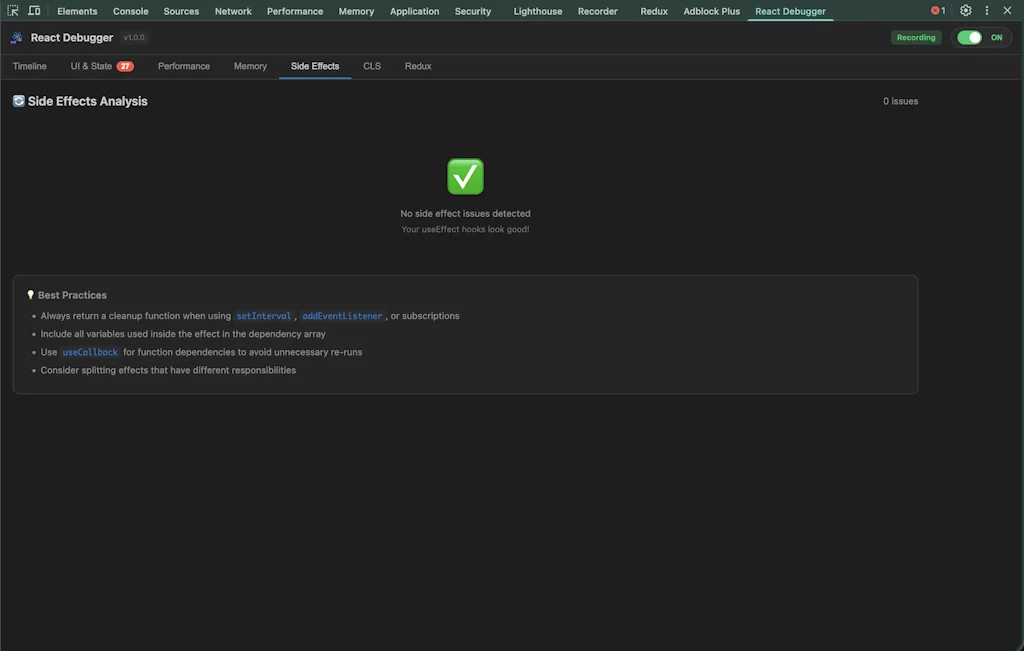Switch to the Timeline subtab
The height and width of the screenshot is (651, 1024).
pos(30,65)
